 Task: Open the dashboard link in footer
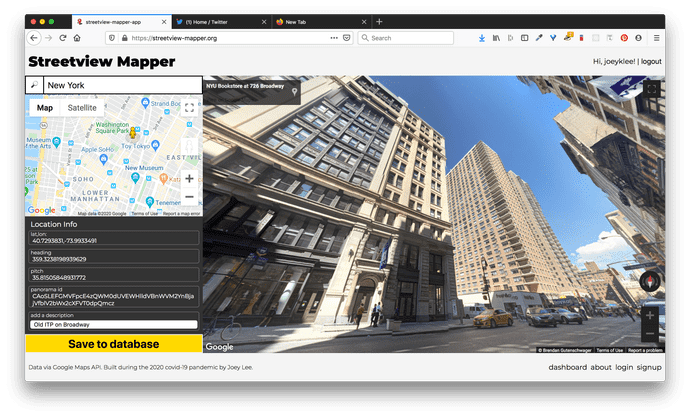click(x=567, y=367)
